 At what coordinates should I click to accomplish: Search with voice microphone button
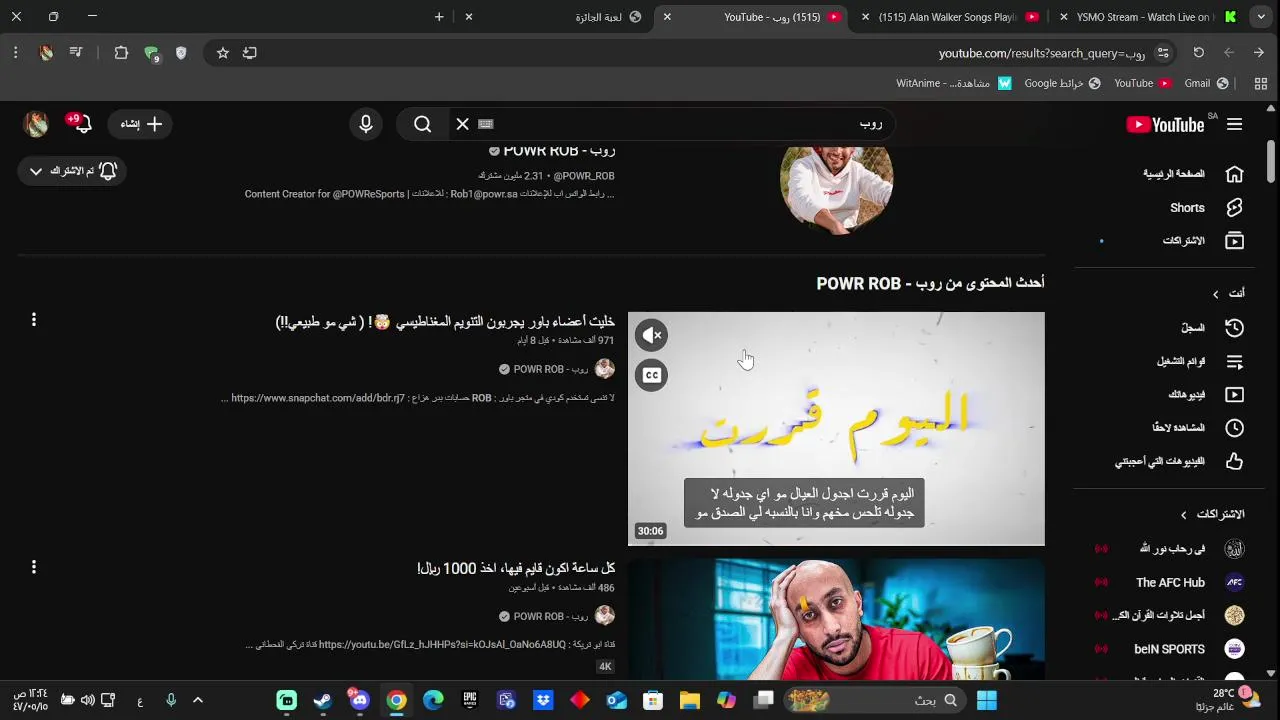(366, 124)
